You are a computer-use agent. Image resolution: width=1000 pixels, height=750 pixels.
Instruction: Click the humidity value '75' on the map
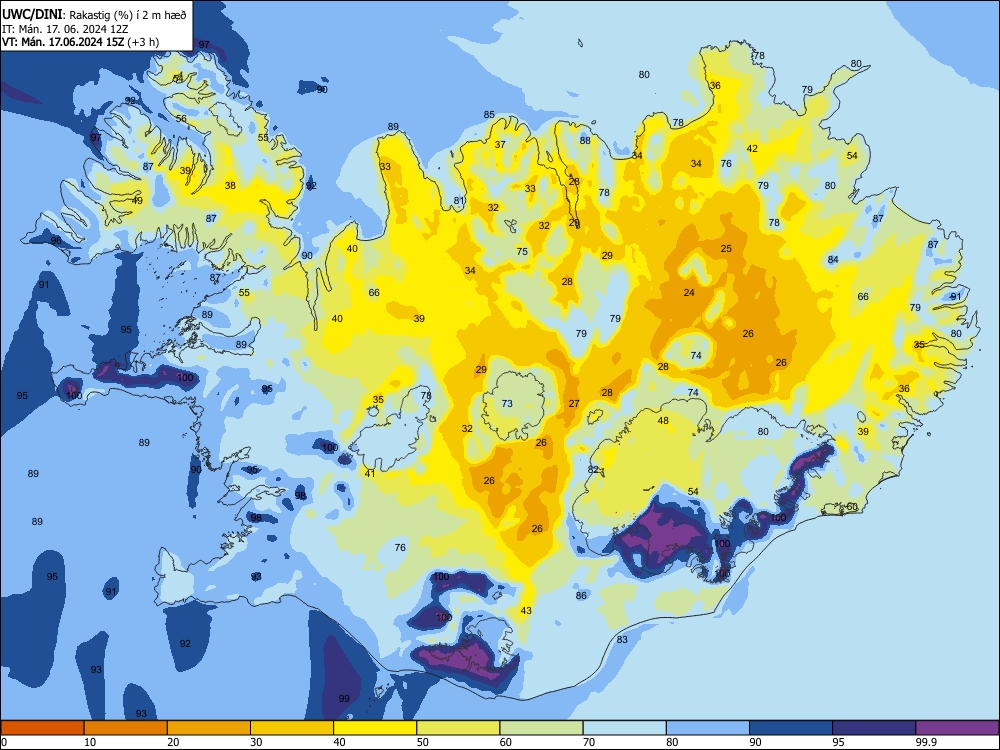coord(522,252)
